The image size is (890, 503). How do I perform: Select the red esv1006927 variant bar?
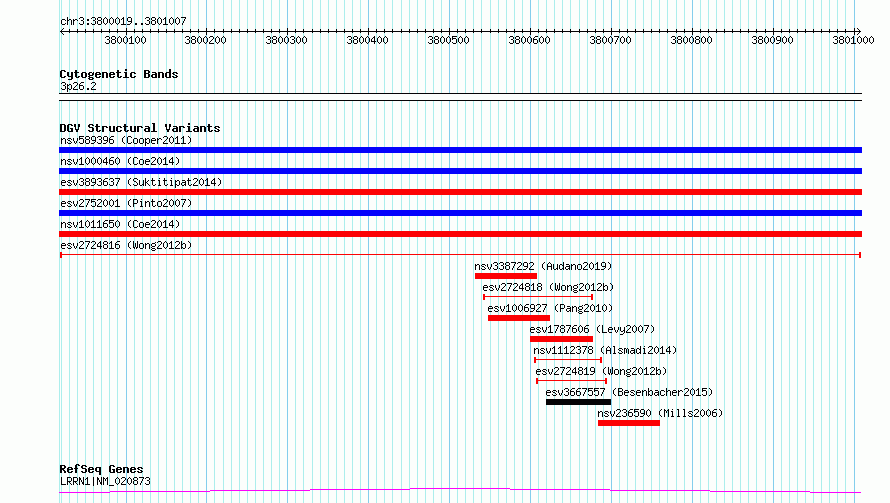tap(519, 318)
